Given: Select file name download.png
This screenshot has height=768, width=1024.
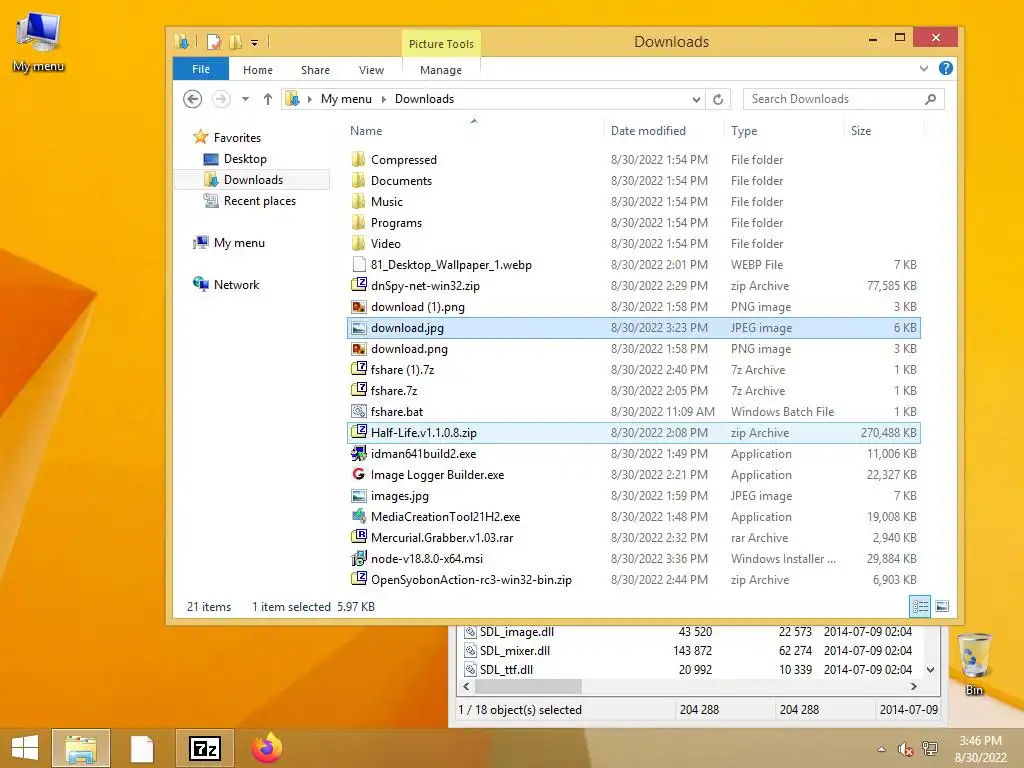Looking at the screenshot, I should (409, 349).
